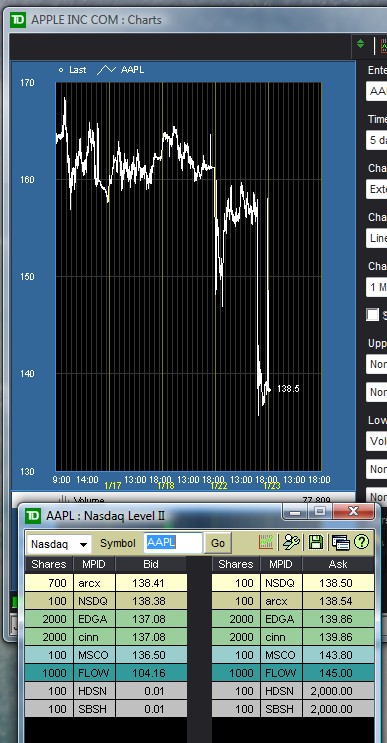This screenshot has width=387, height=743.
Task: Open the Volume lower indicator dropdown
Action: point(377,441)
